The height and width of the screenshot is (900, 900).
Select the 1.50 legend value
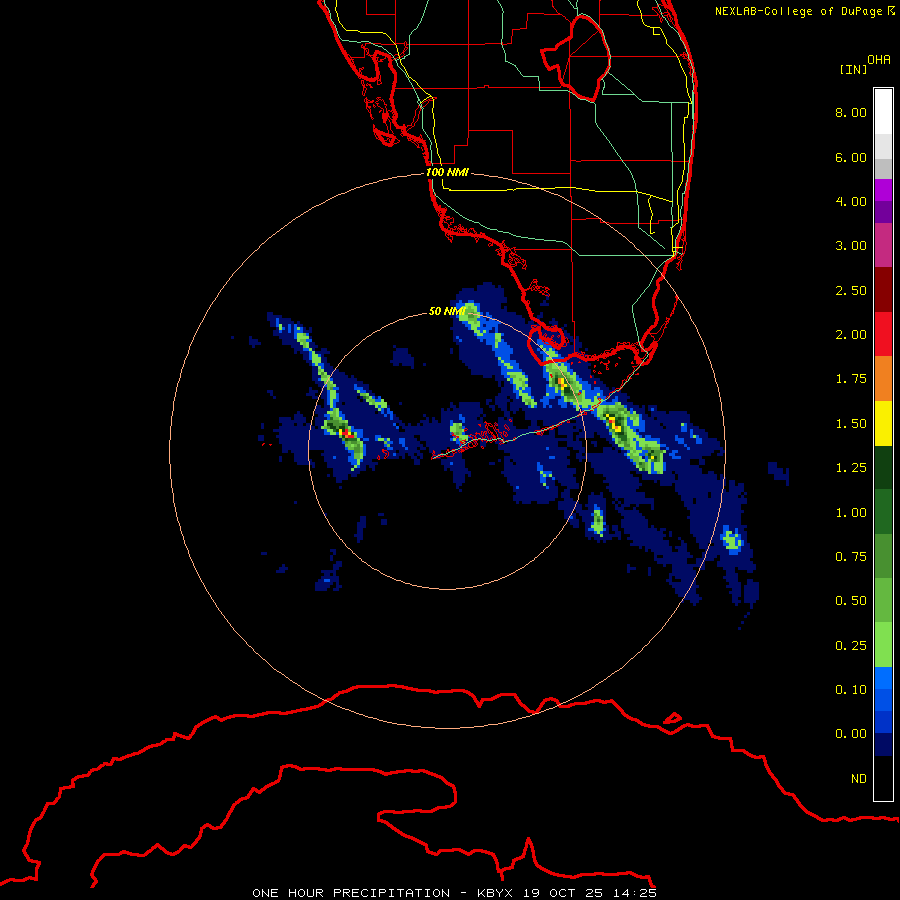[851, 424]
